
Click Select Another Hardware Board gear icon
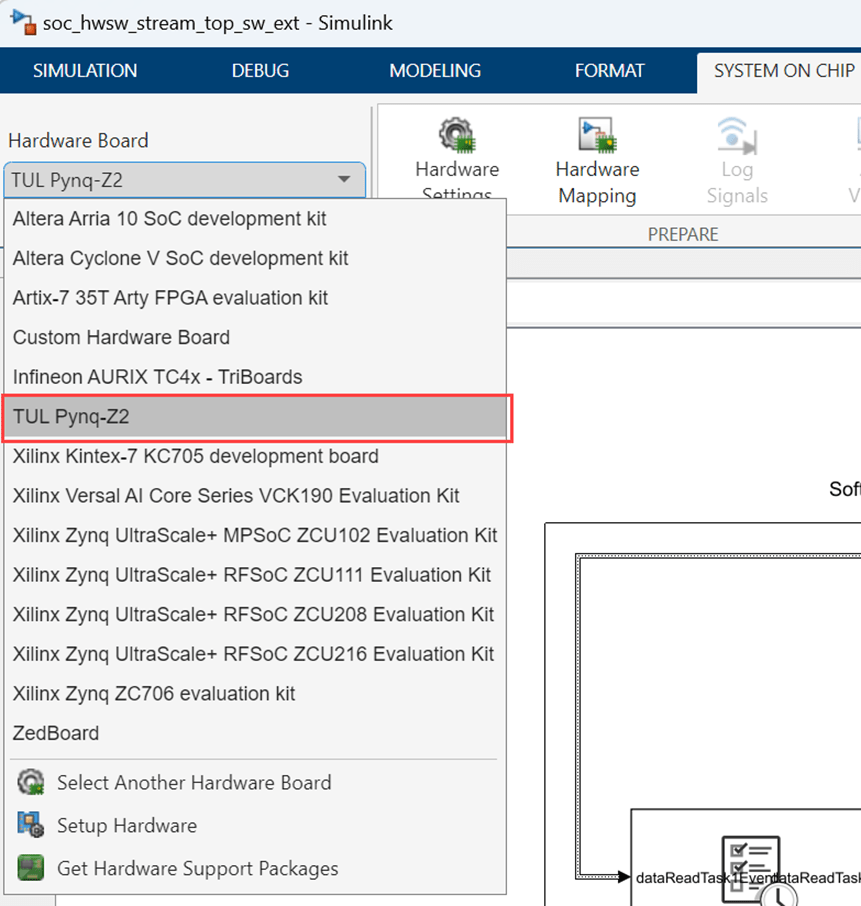(x=31, y=783)
